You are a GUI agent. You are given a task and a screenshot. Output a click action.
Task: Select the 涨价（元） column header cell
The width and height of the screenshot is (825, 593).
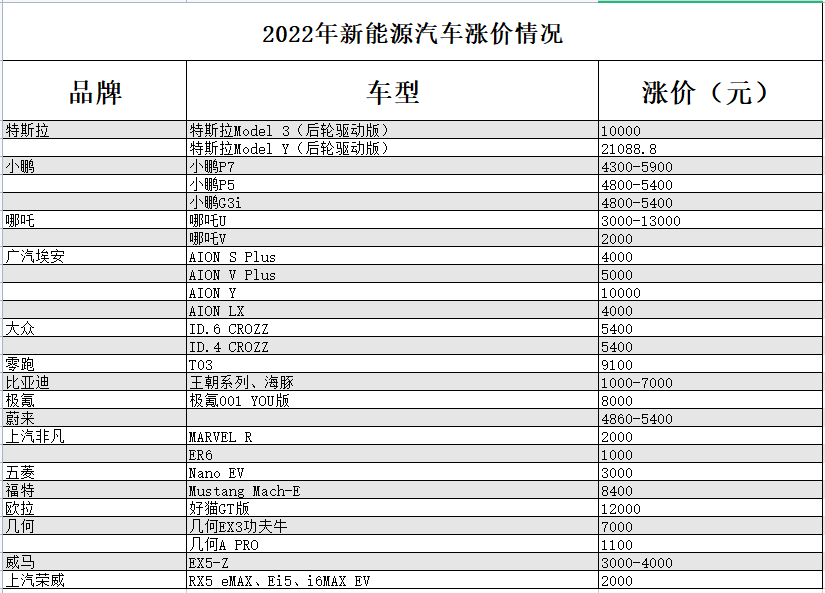click(x=708, y=93)
